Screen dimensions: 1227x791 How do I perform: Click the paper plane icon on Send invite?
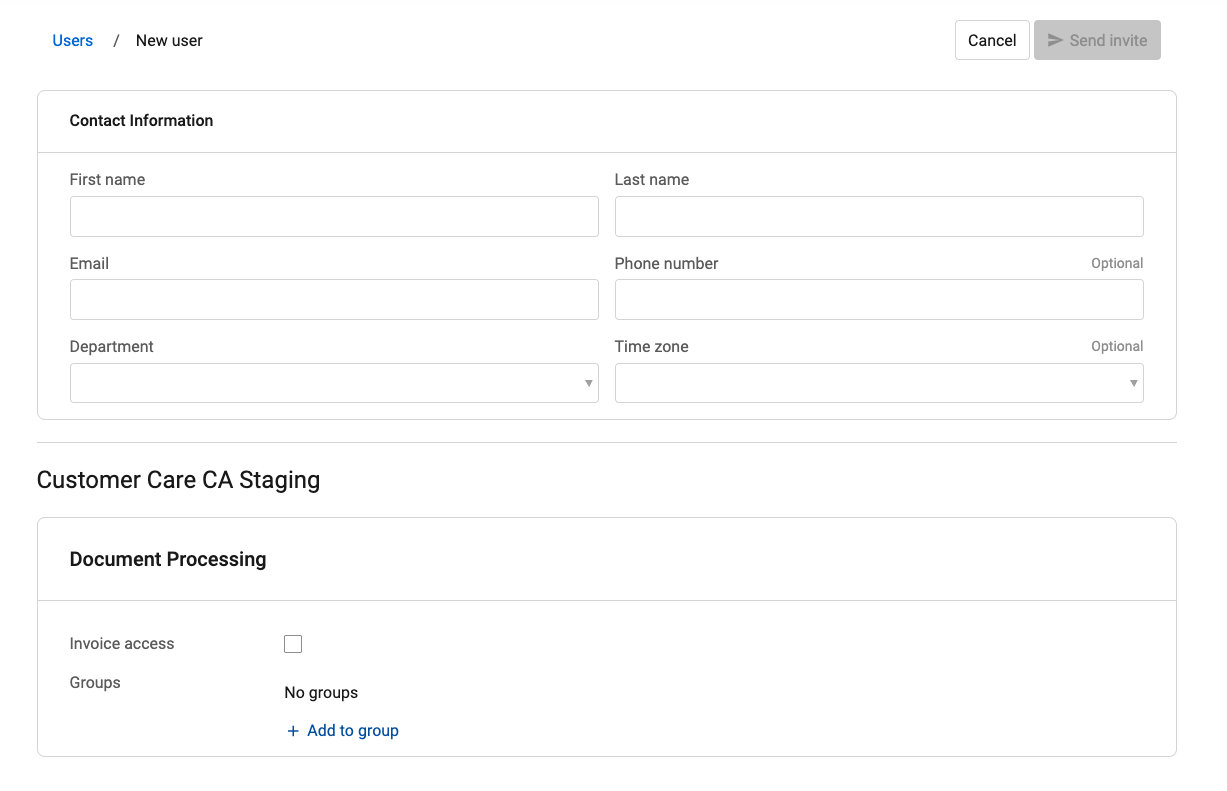coord(1055,40)
